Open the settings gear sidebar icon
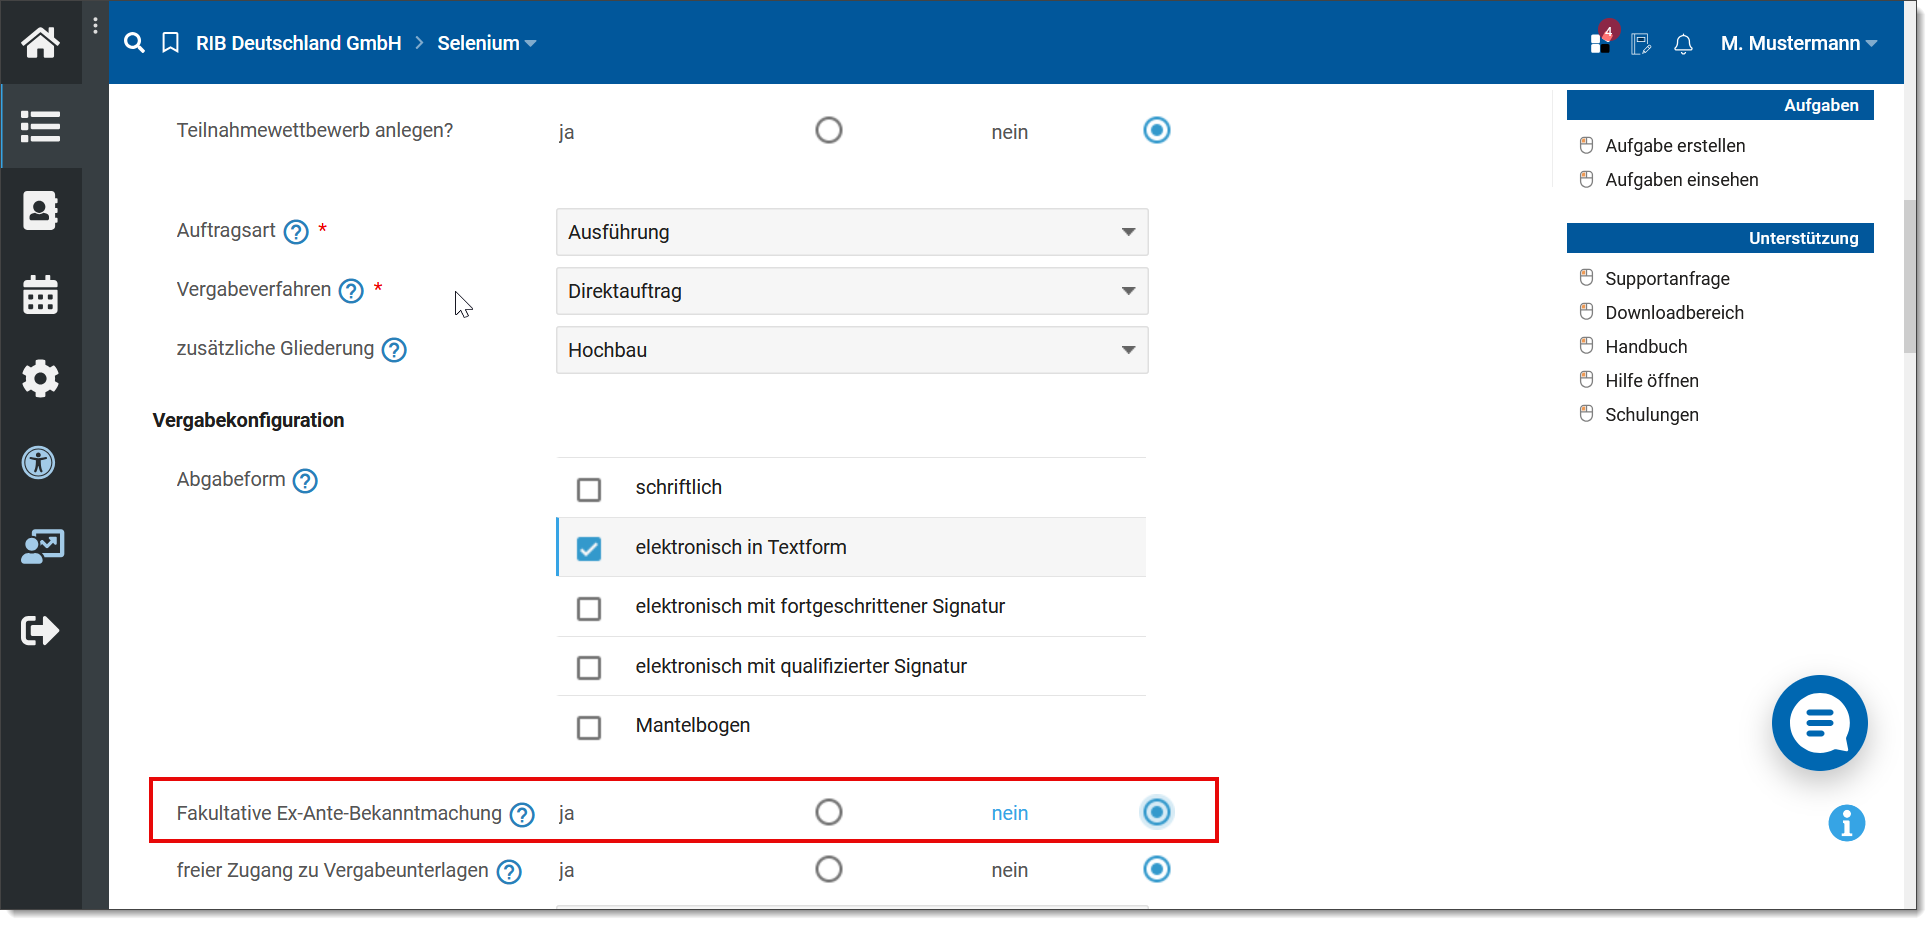Screen dimensions: 1932x925 point(40,379)
